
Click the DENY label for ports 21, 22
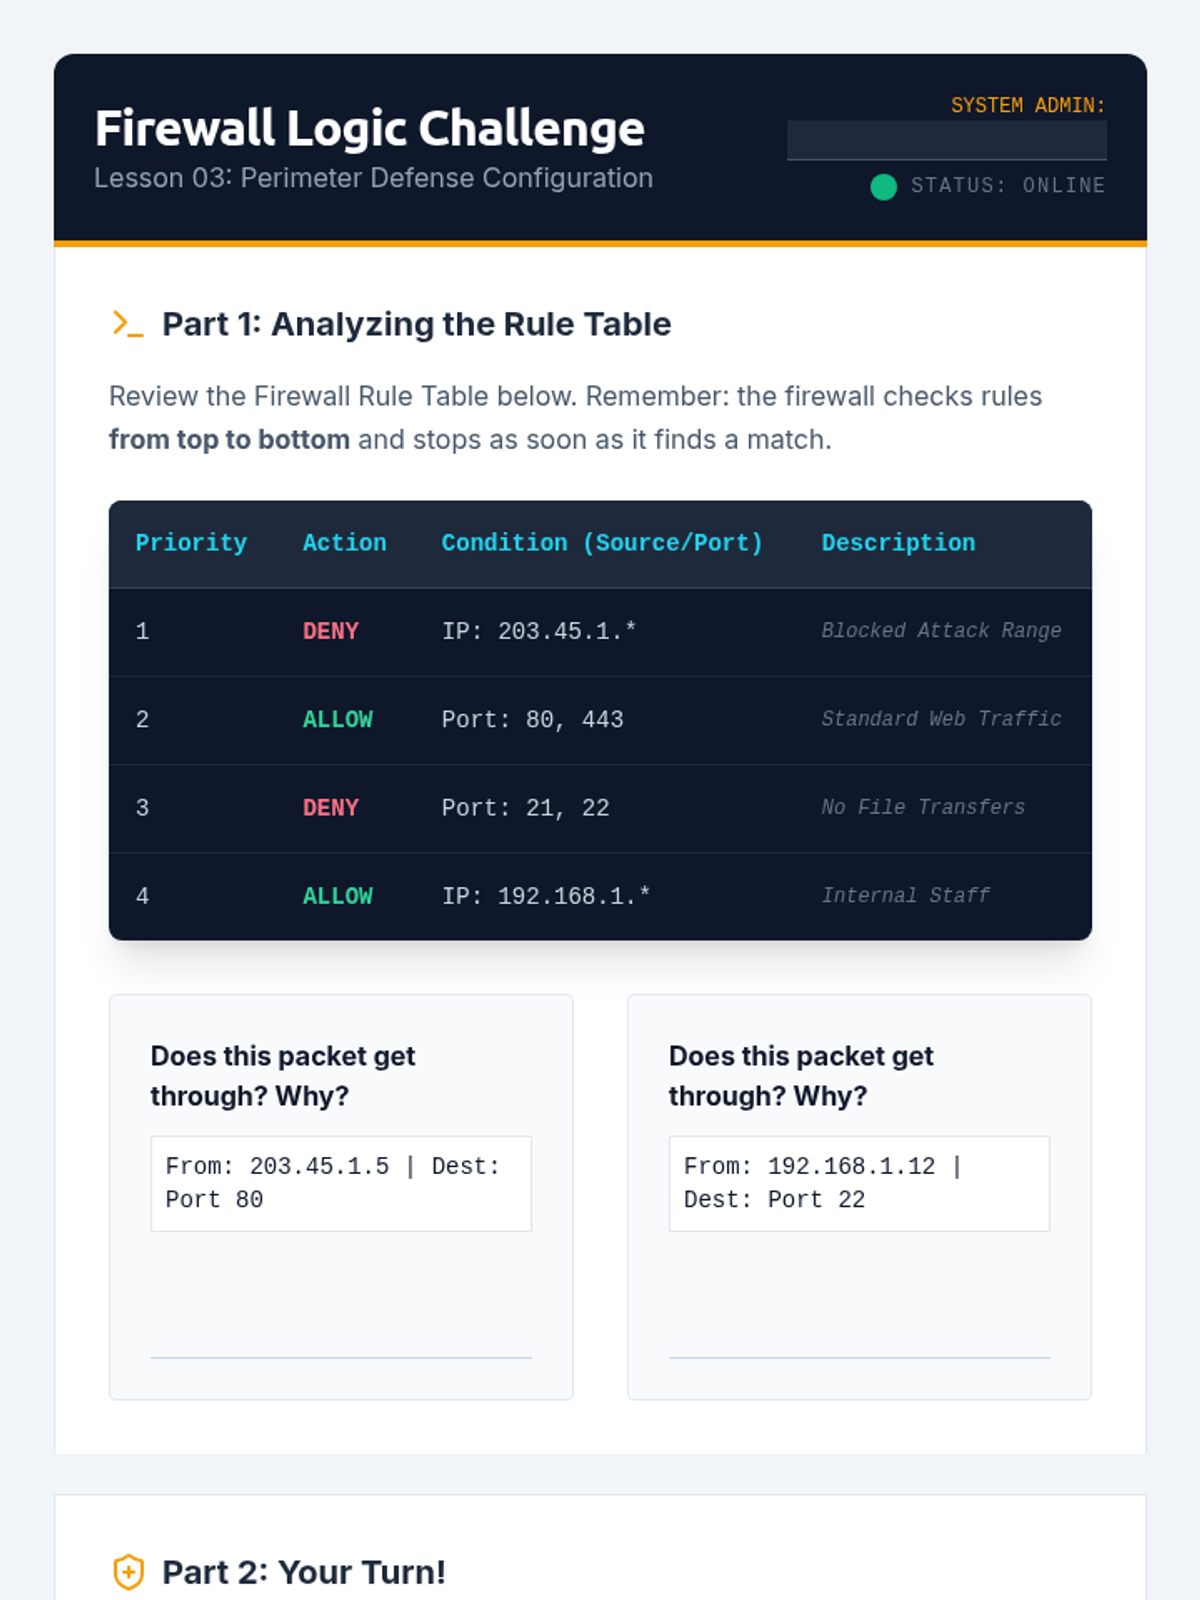(330, 807)
